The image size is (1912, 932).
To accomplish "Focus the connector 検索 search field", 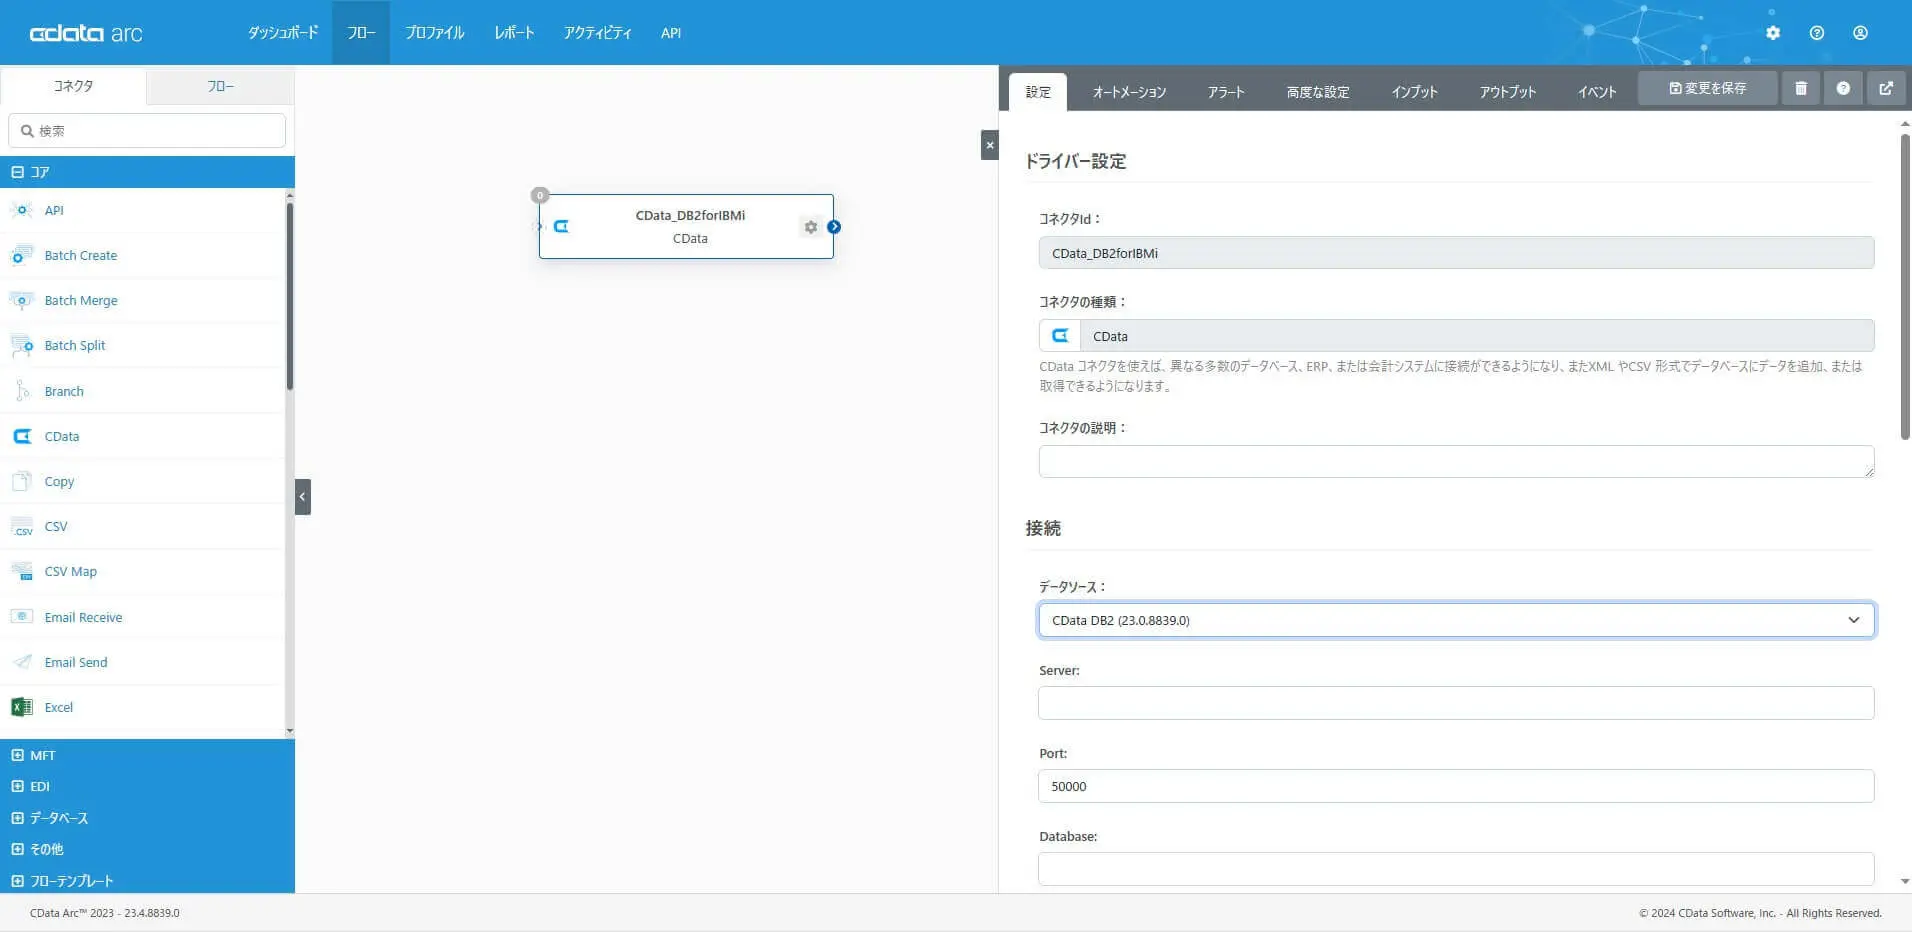I will [147, 131].
